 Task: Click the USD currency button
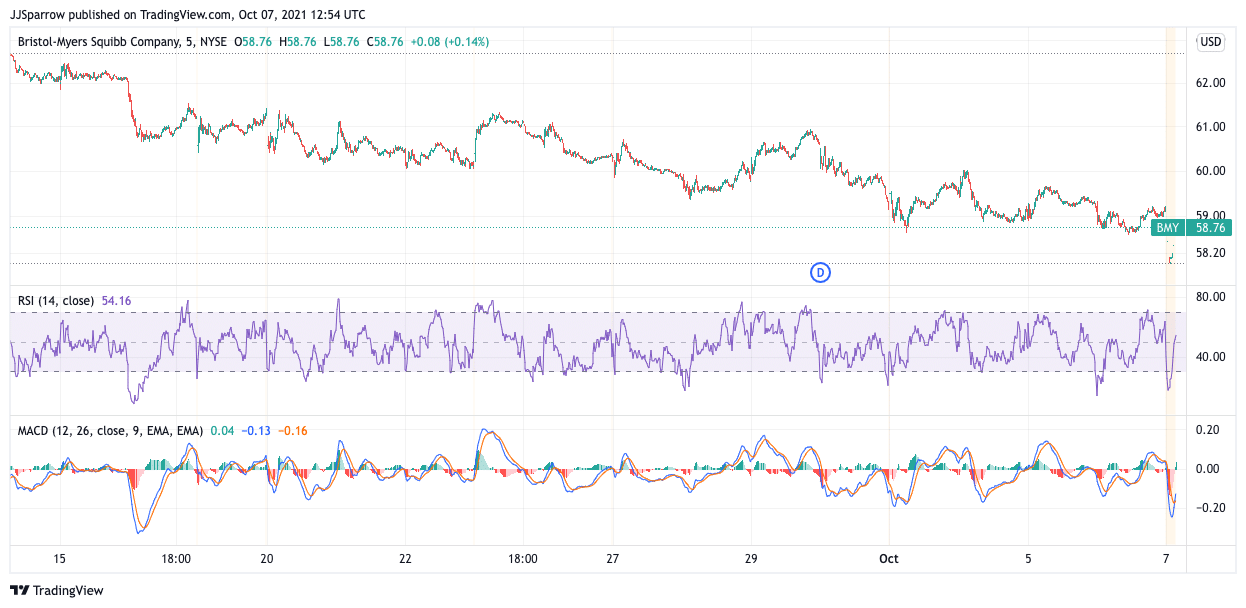tap(1211, 42)
